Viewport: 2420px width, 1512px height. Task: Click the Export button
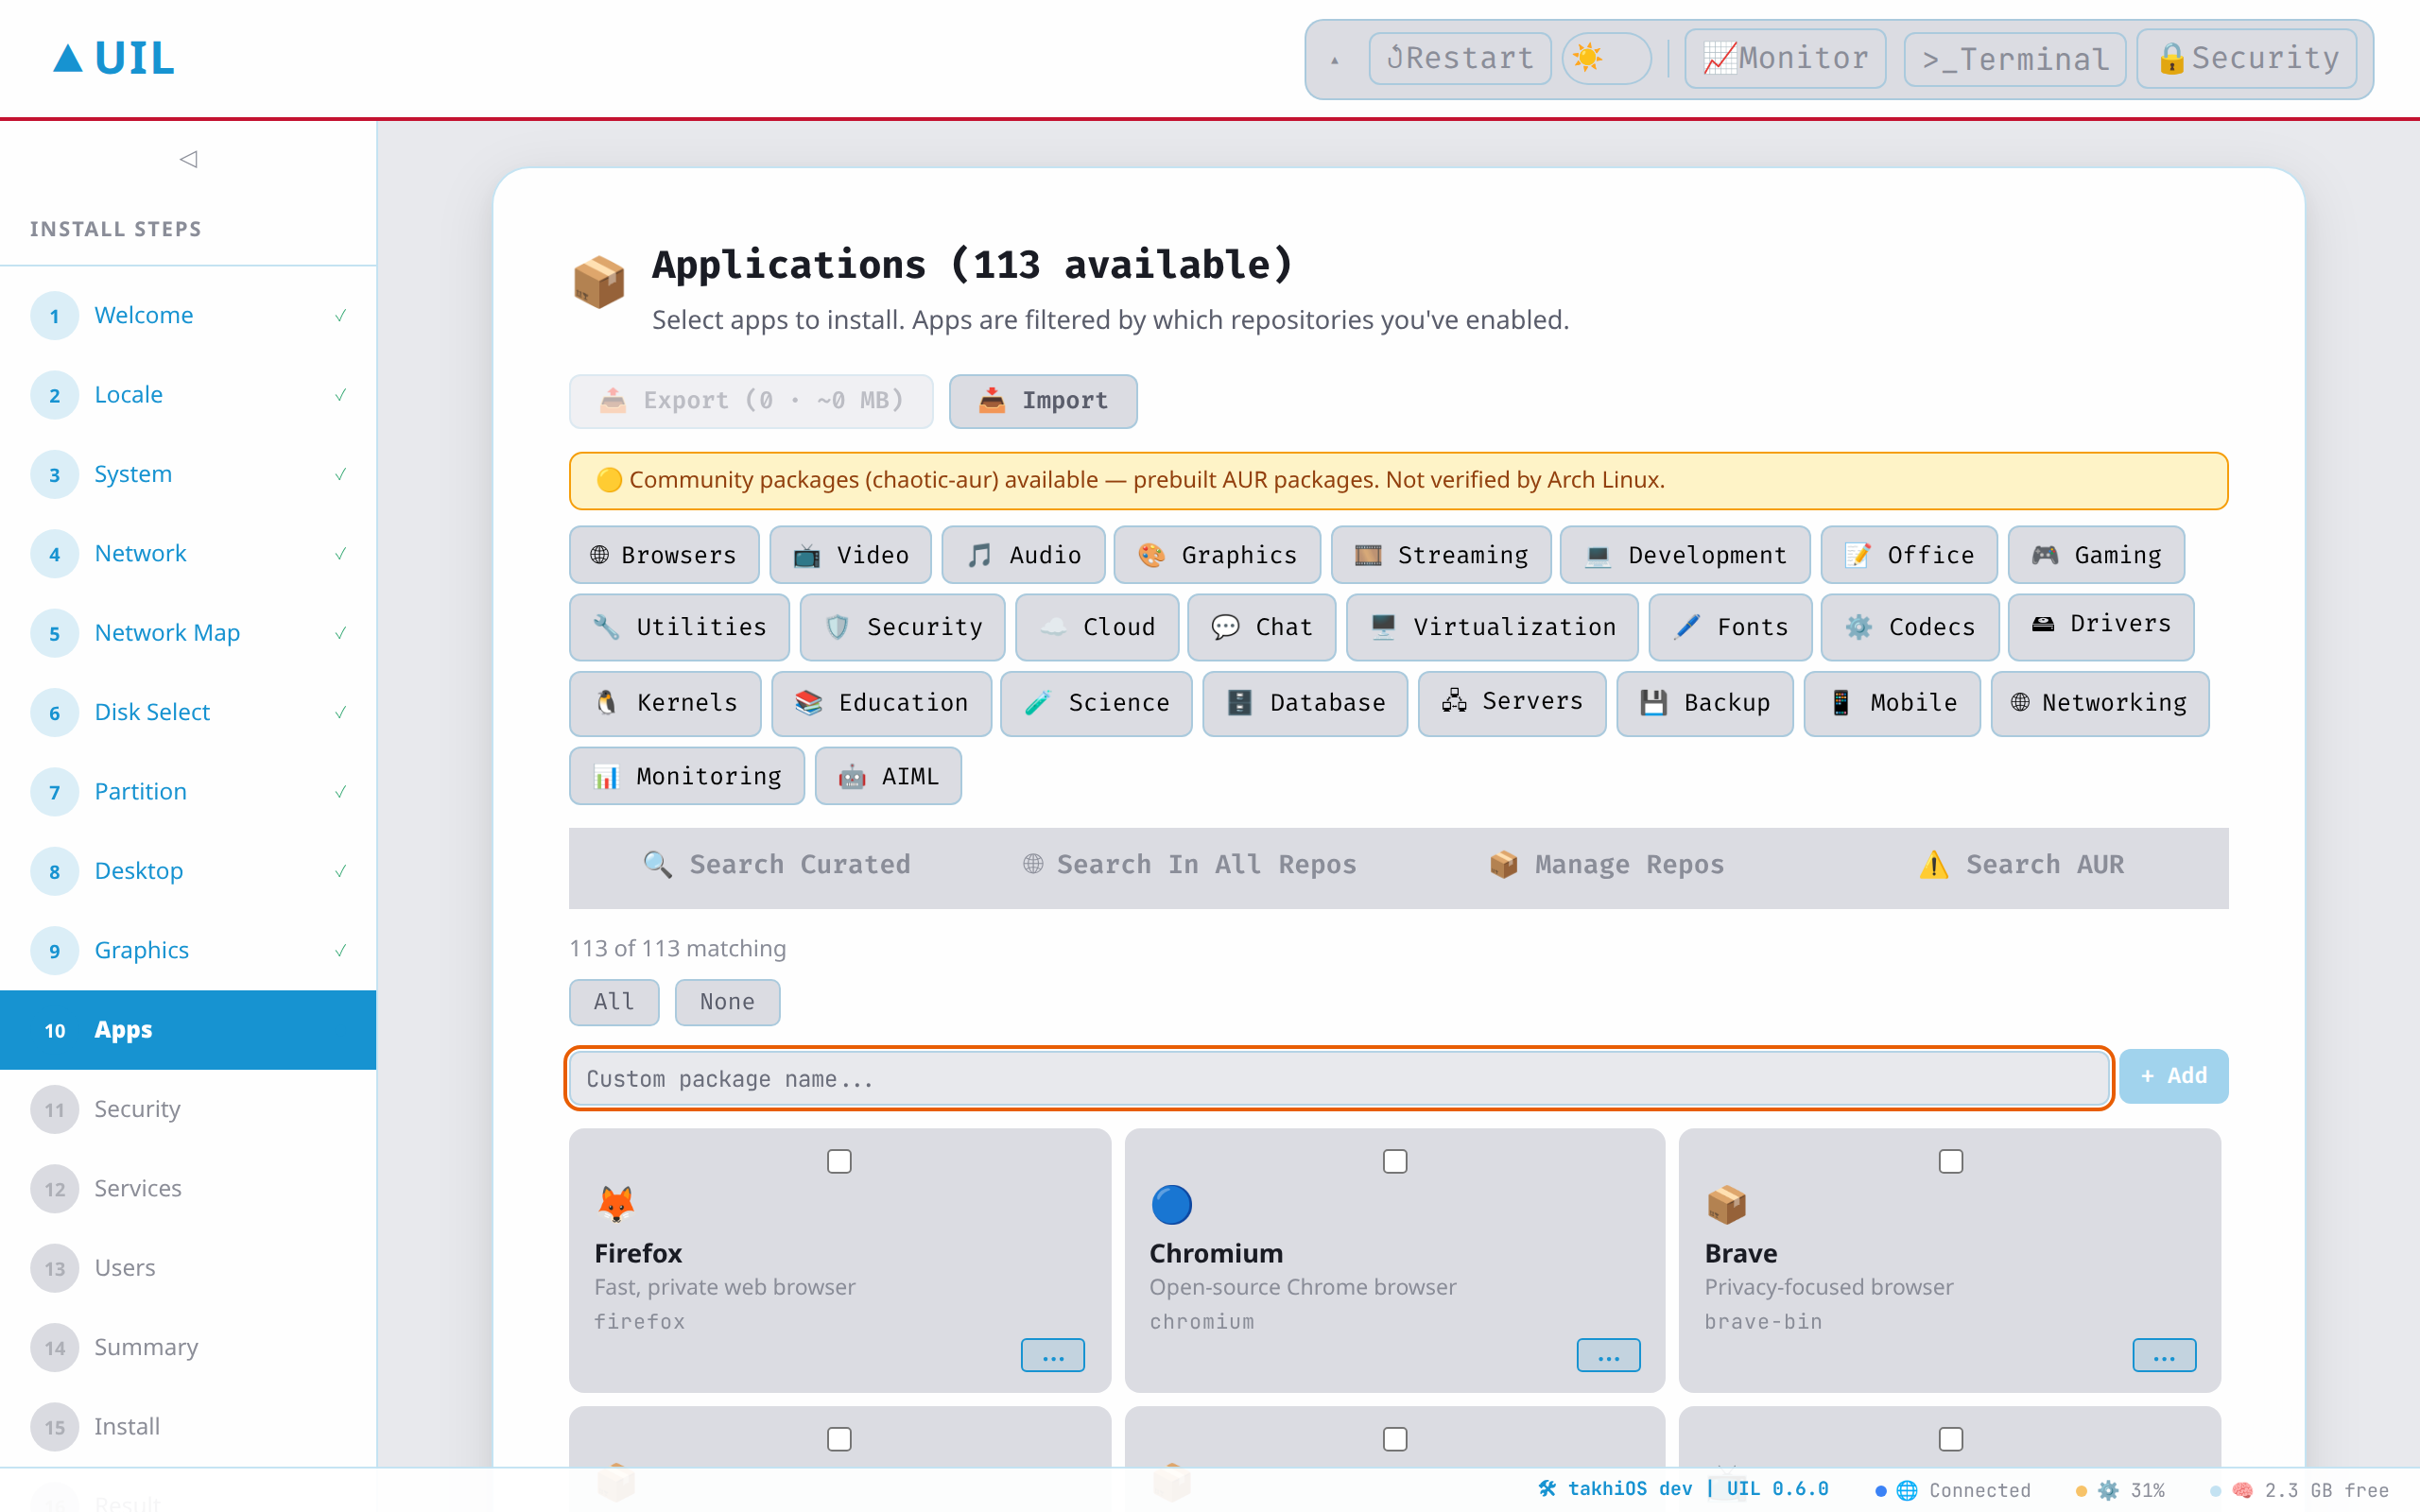(751, 401)
